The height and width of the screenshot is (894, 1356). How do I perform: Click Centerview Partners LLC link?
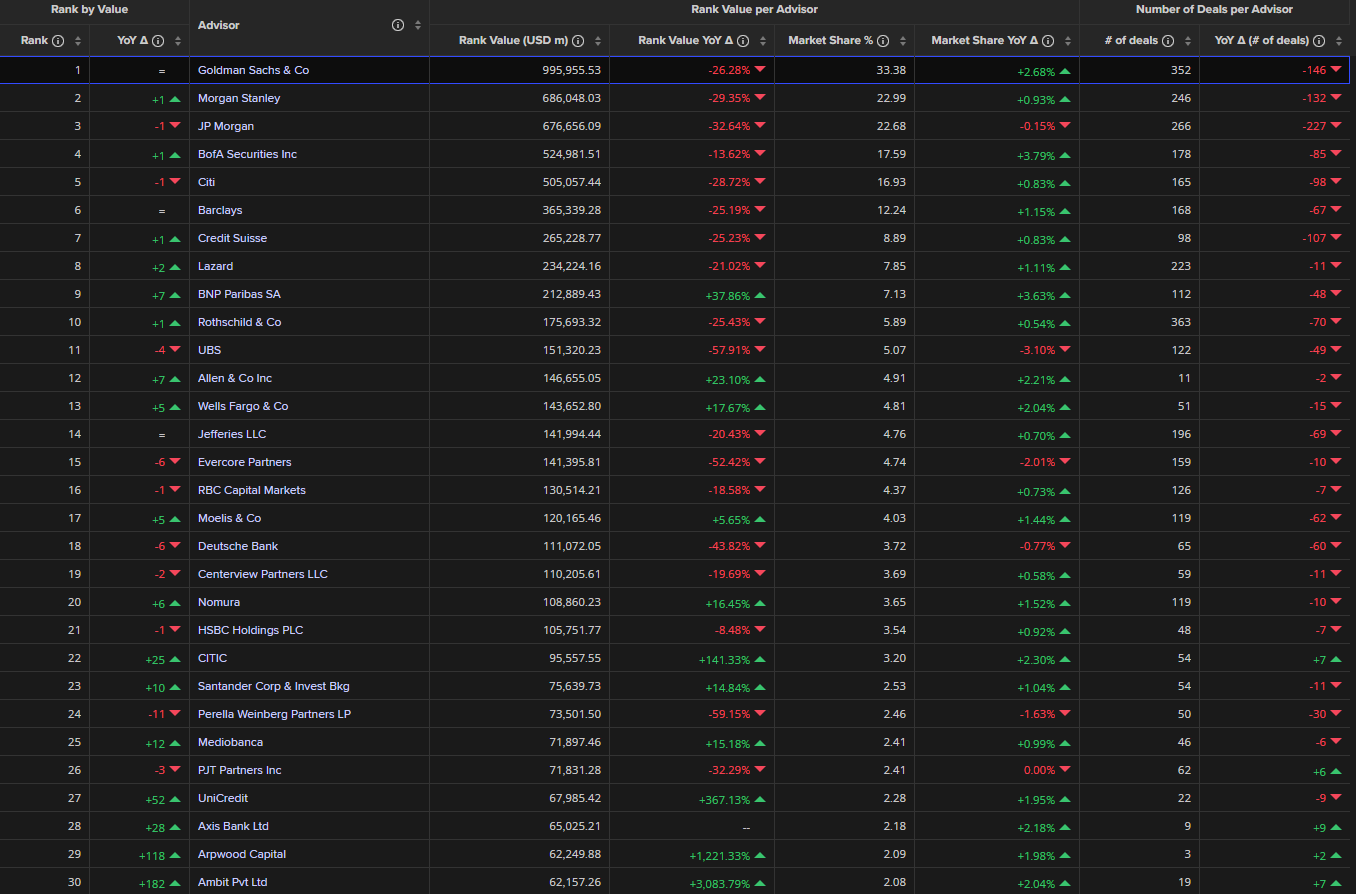pyautogui.click(x=263, y=574)
